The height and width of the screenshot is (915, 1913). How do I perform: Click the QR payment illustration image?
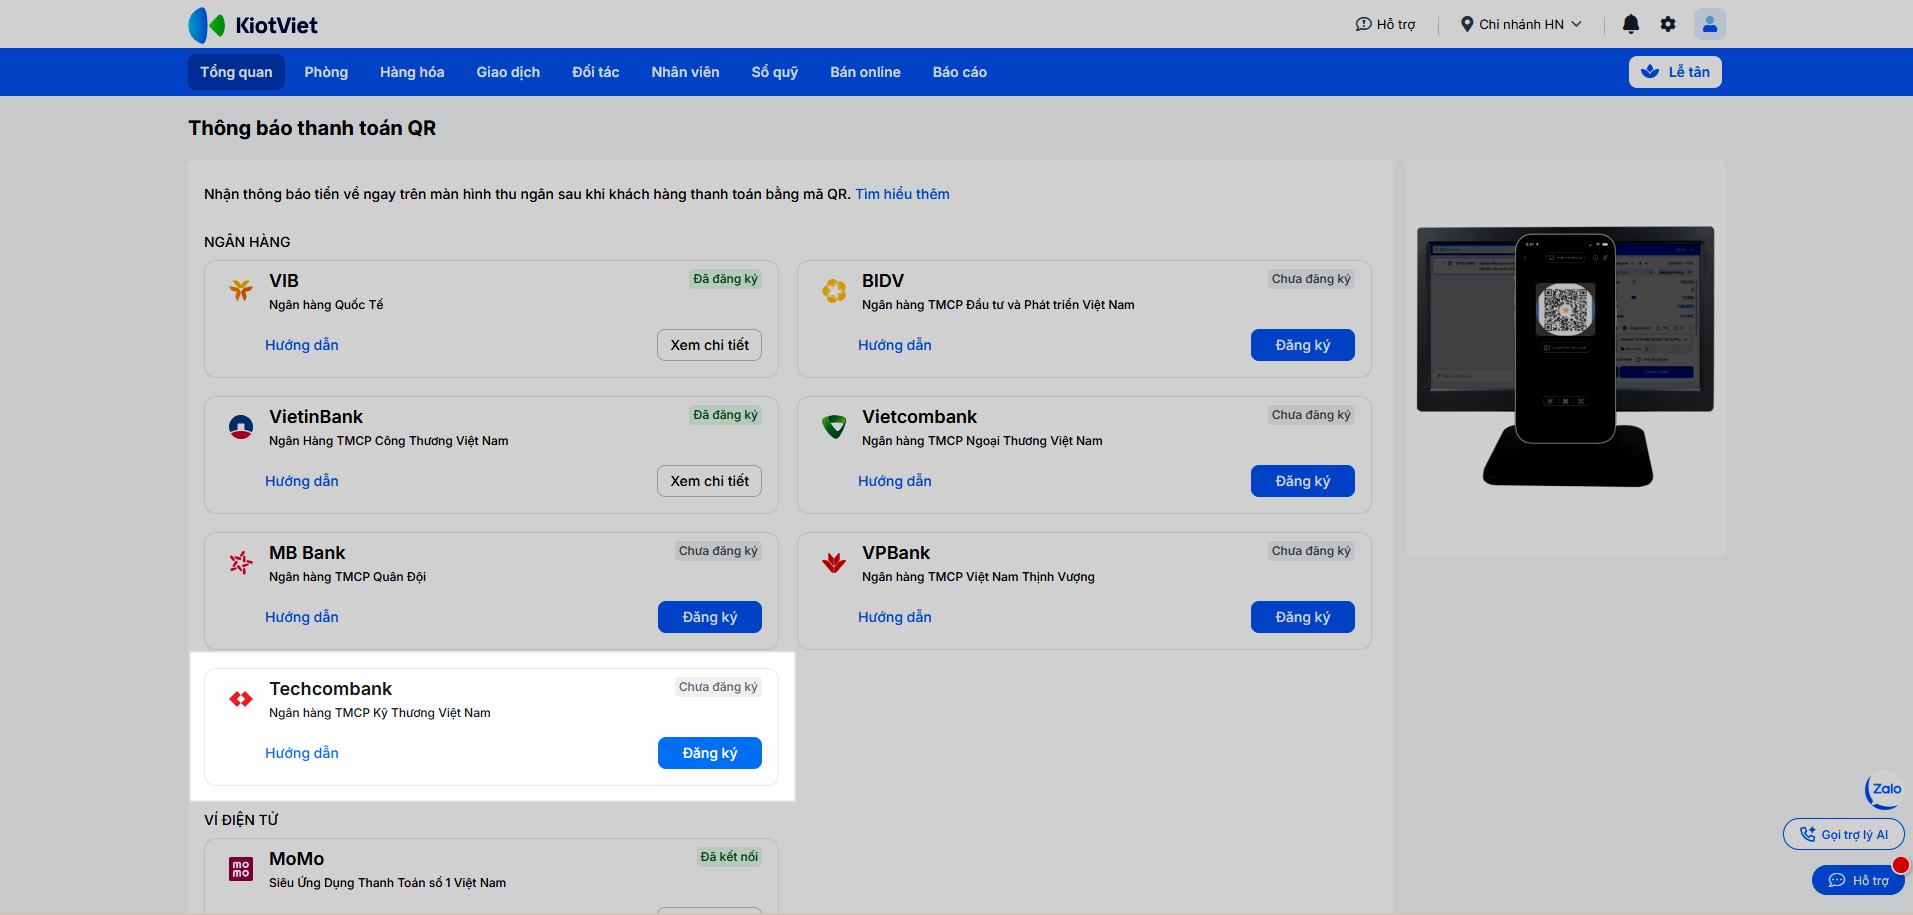pyautogui.click(x=1565, y=358)
